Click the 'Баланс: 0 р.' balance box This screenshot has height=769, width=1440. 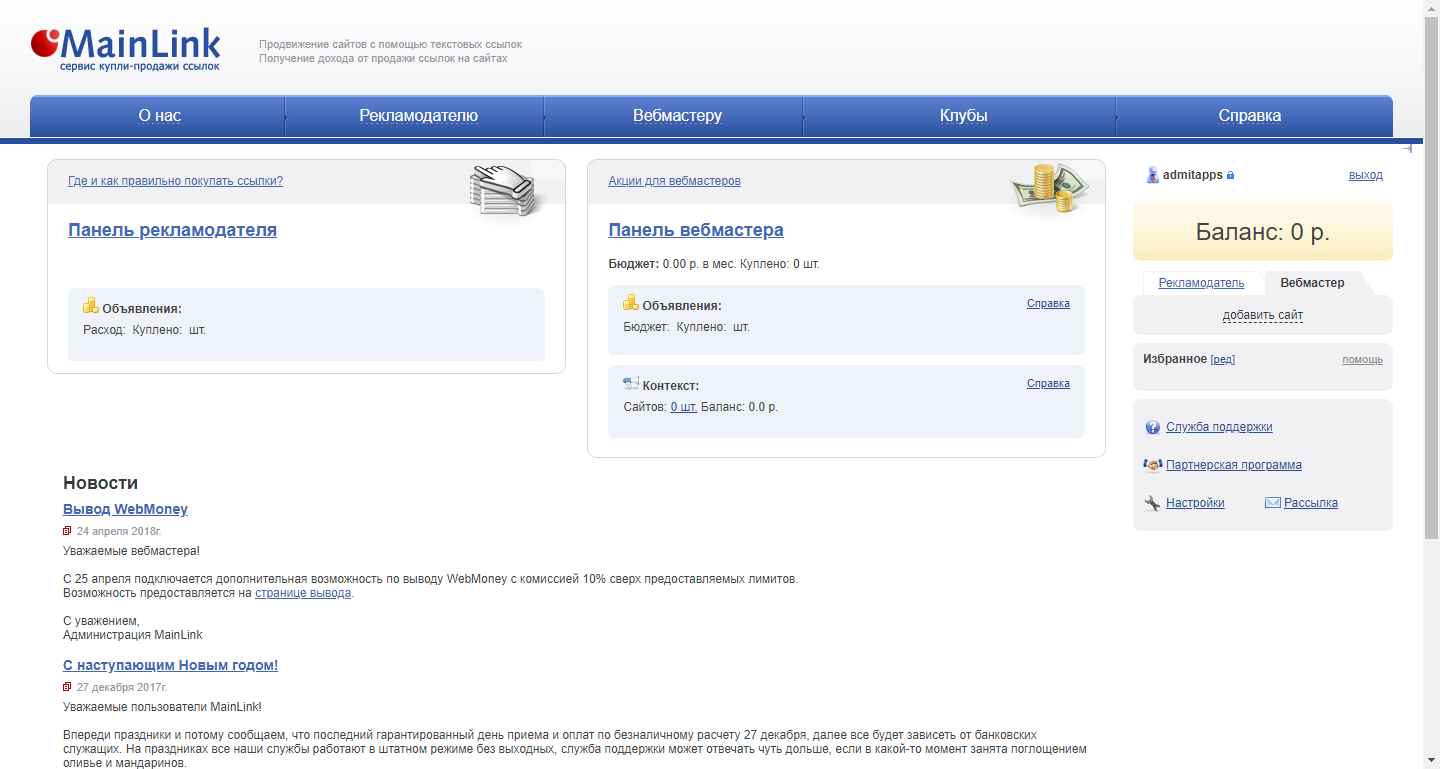pyautogui.click(x=1262, y=232)
